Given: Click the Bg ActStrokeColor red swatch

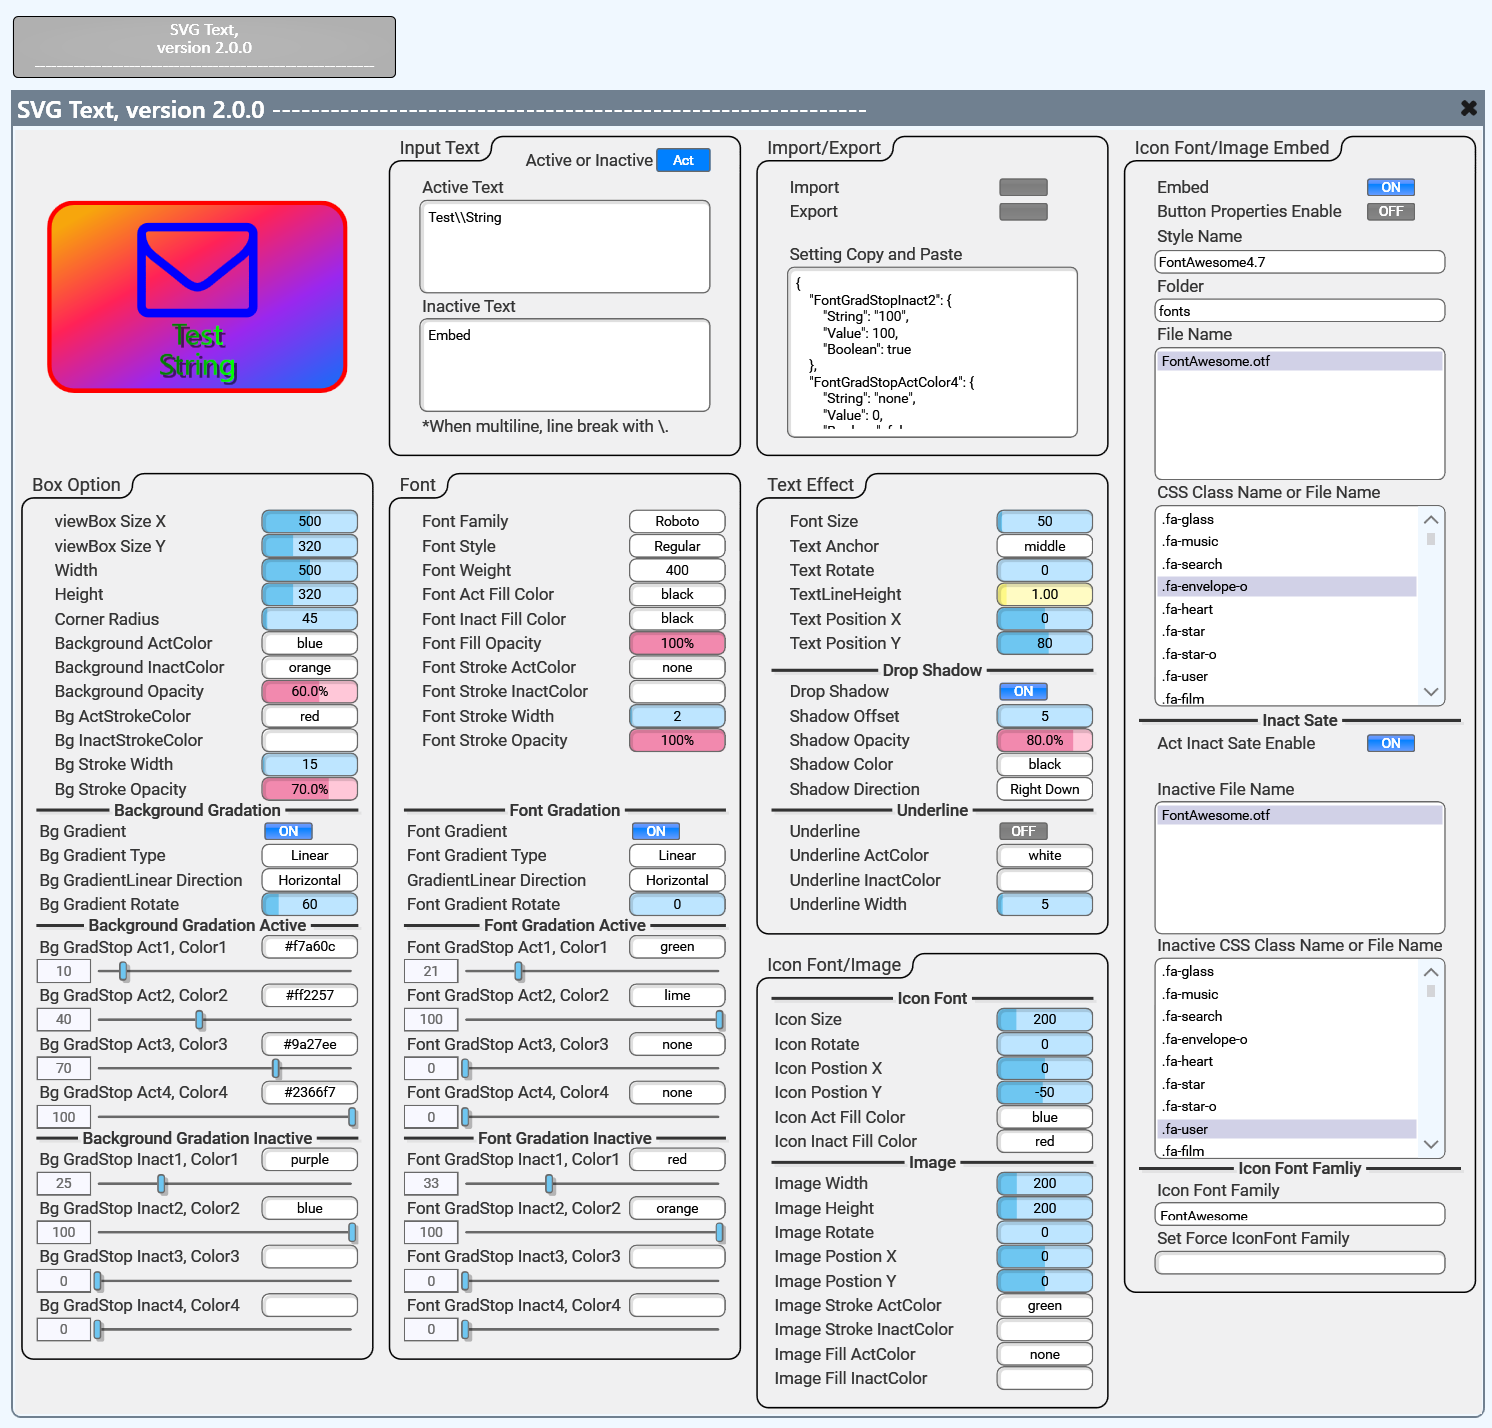Looking at the screenshot, I should [310, 716].
